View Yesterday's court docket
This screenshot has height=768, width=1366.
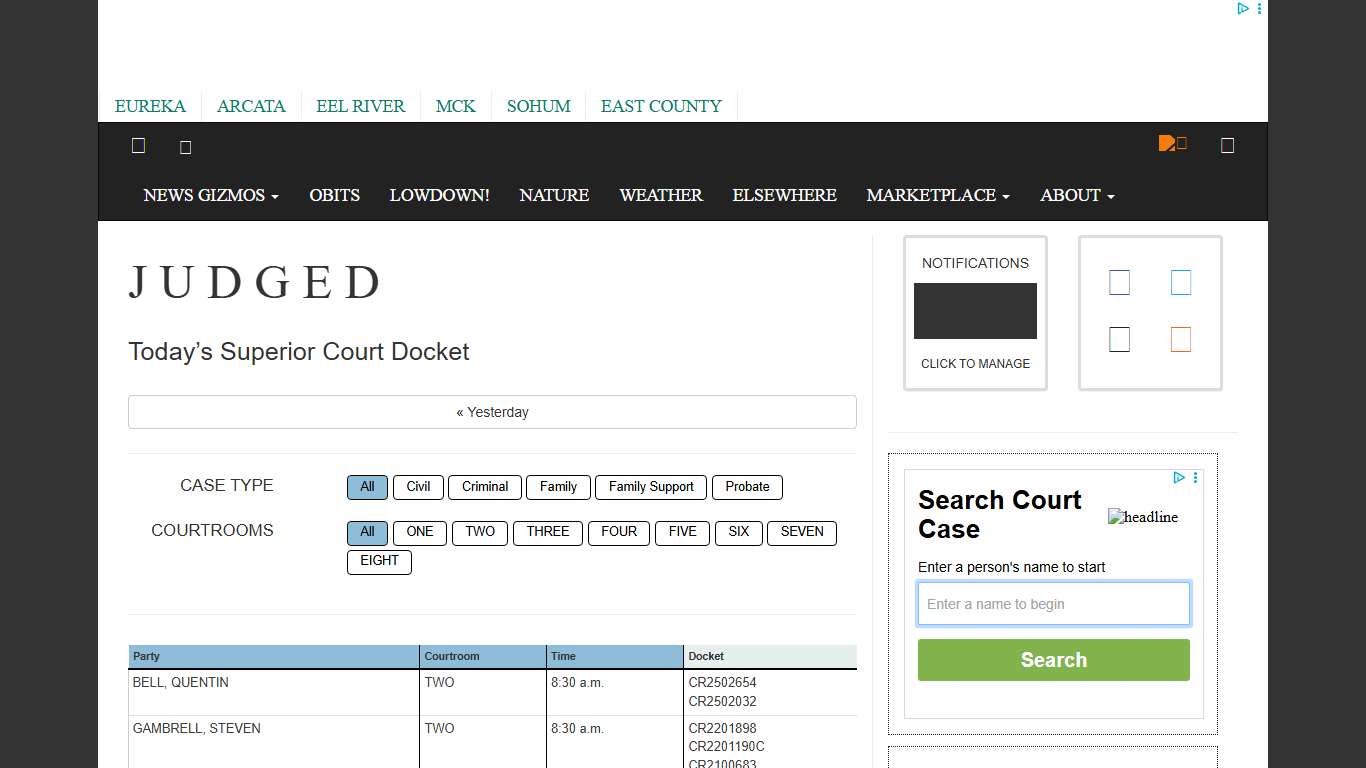coord(492,412)
